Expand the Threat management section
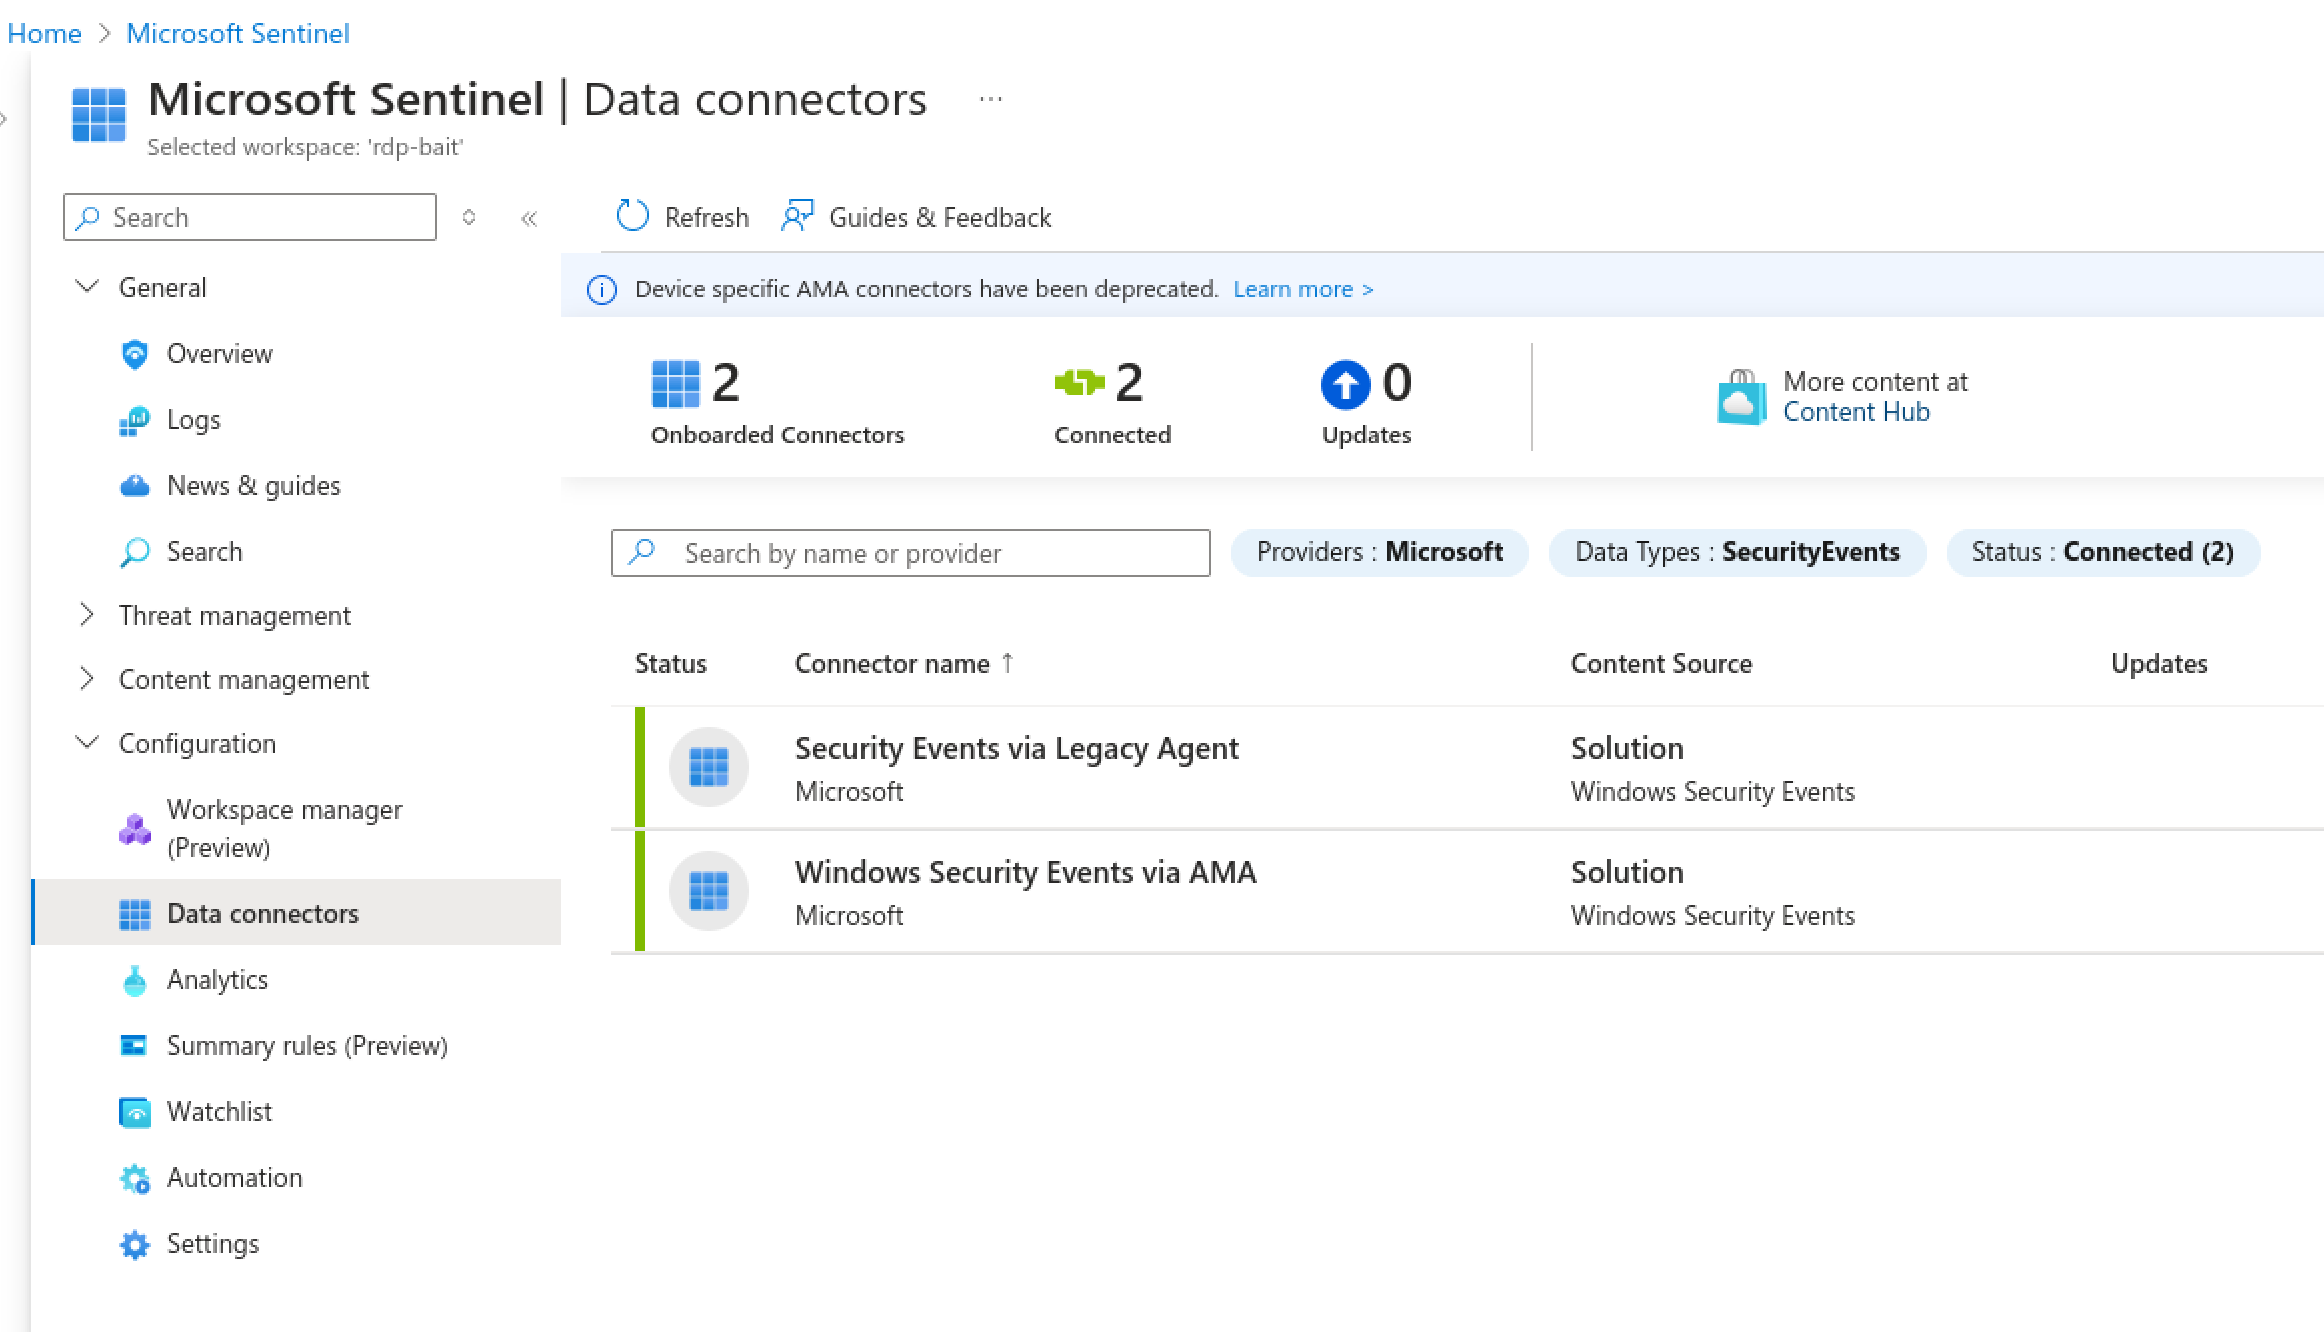This screenshot has width=2324, height=1332. click(88, 615)
